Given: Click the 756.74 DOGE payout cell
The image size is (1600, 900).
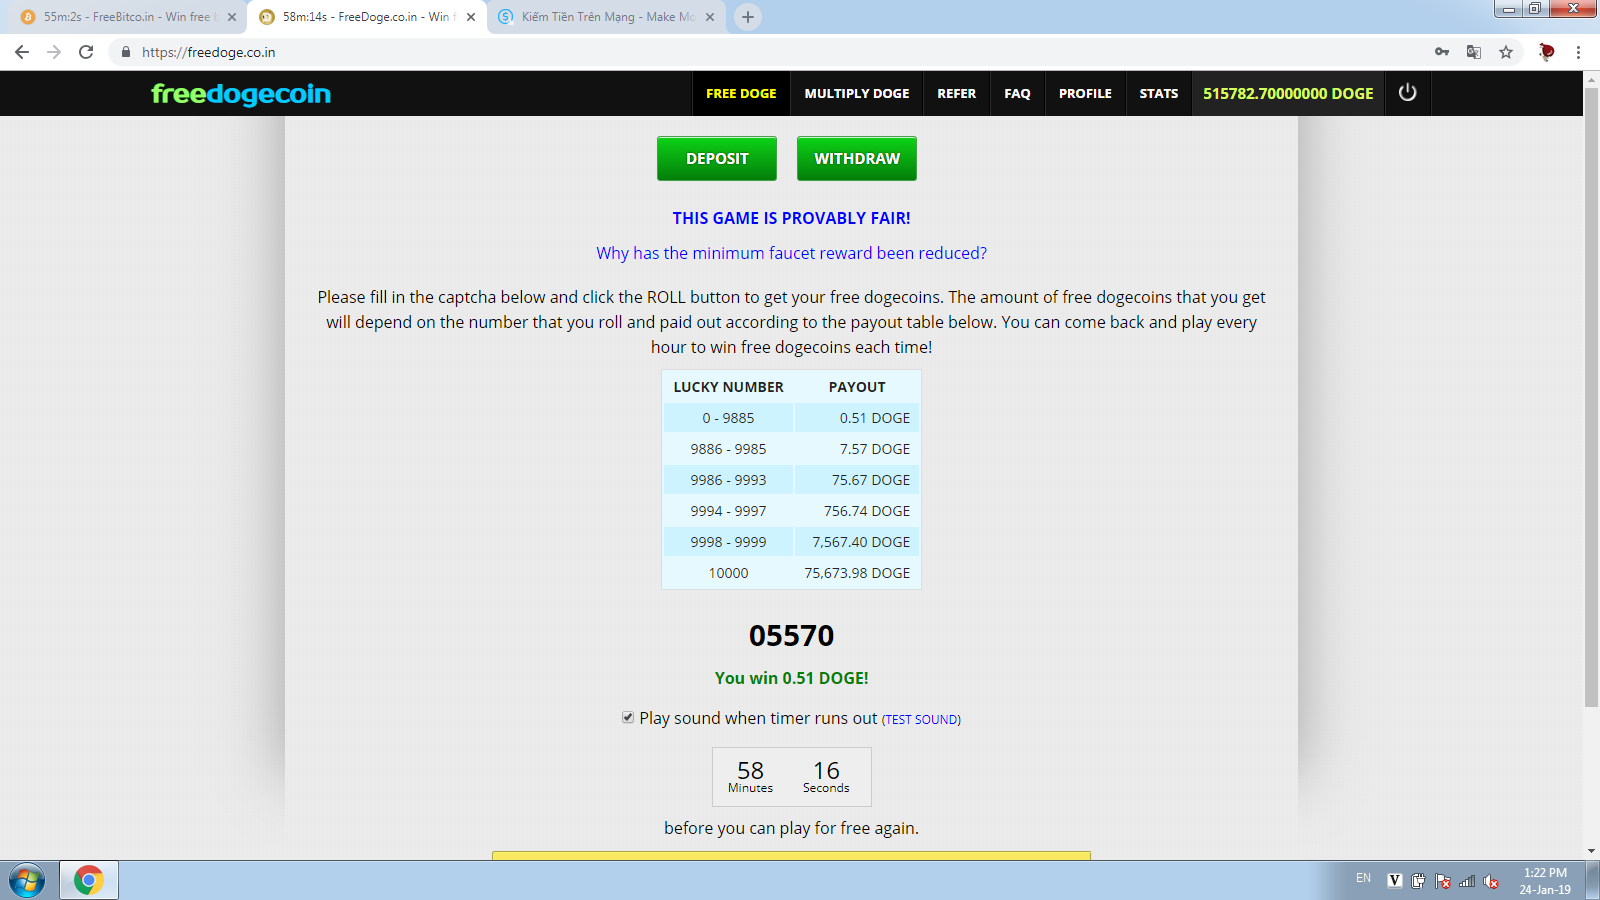Looking at the screenshot, I should 857,511.
